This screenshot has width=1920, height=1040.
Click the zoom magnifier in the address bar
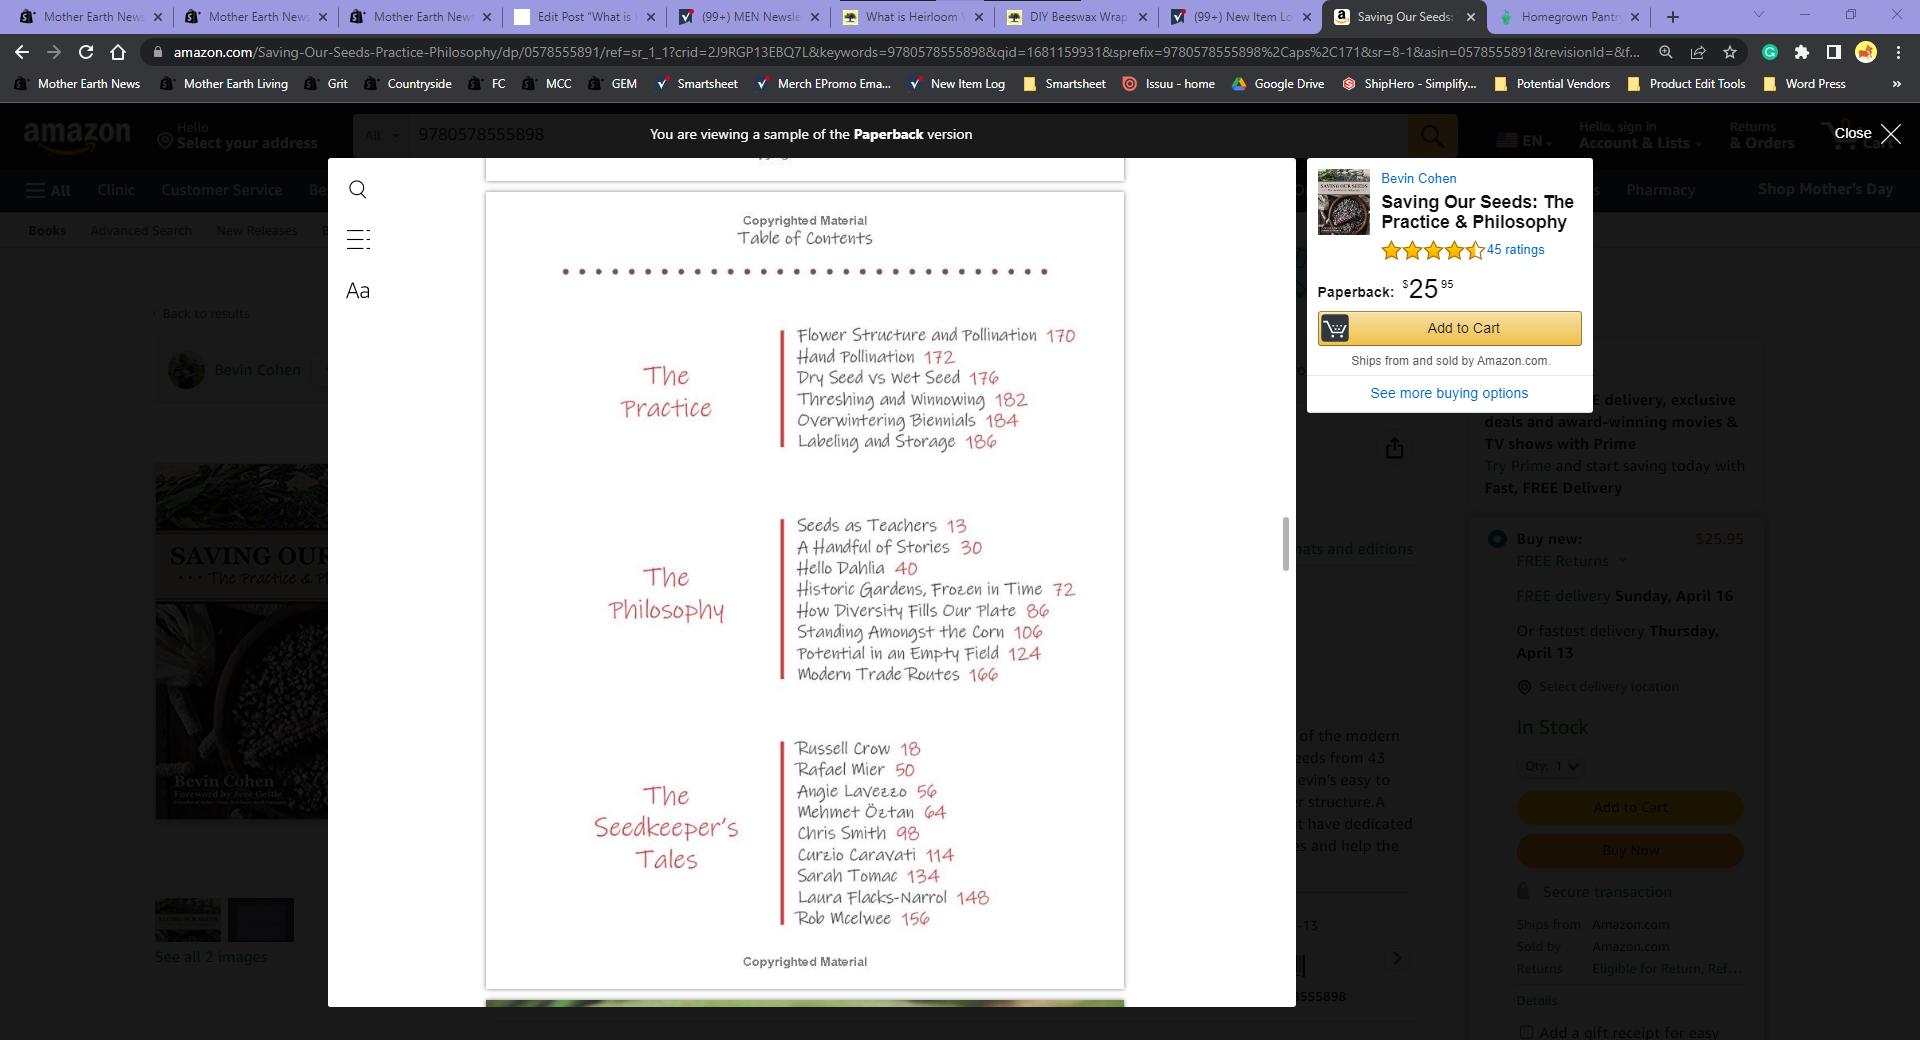pyautogui.click(x=1665, y=52)
